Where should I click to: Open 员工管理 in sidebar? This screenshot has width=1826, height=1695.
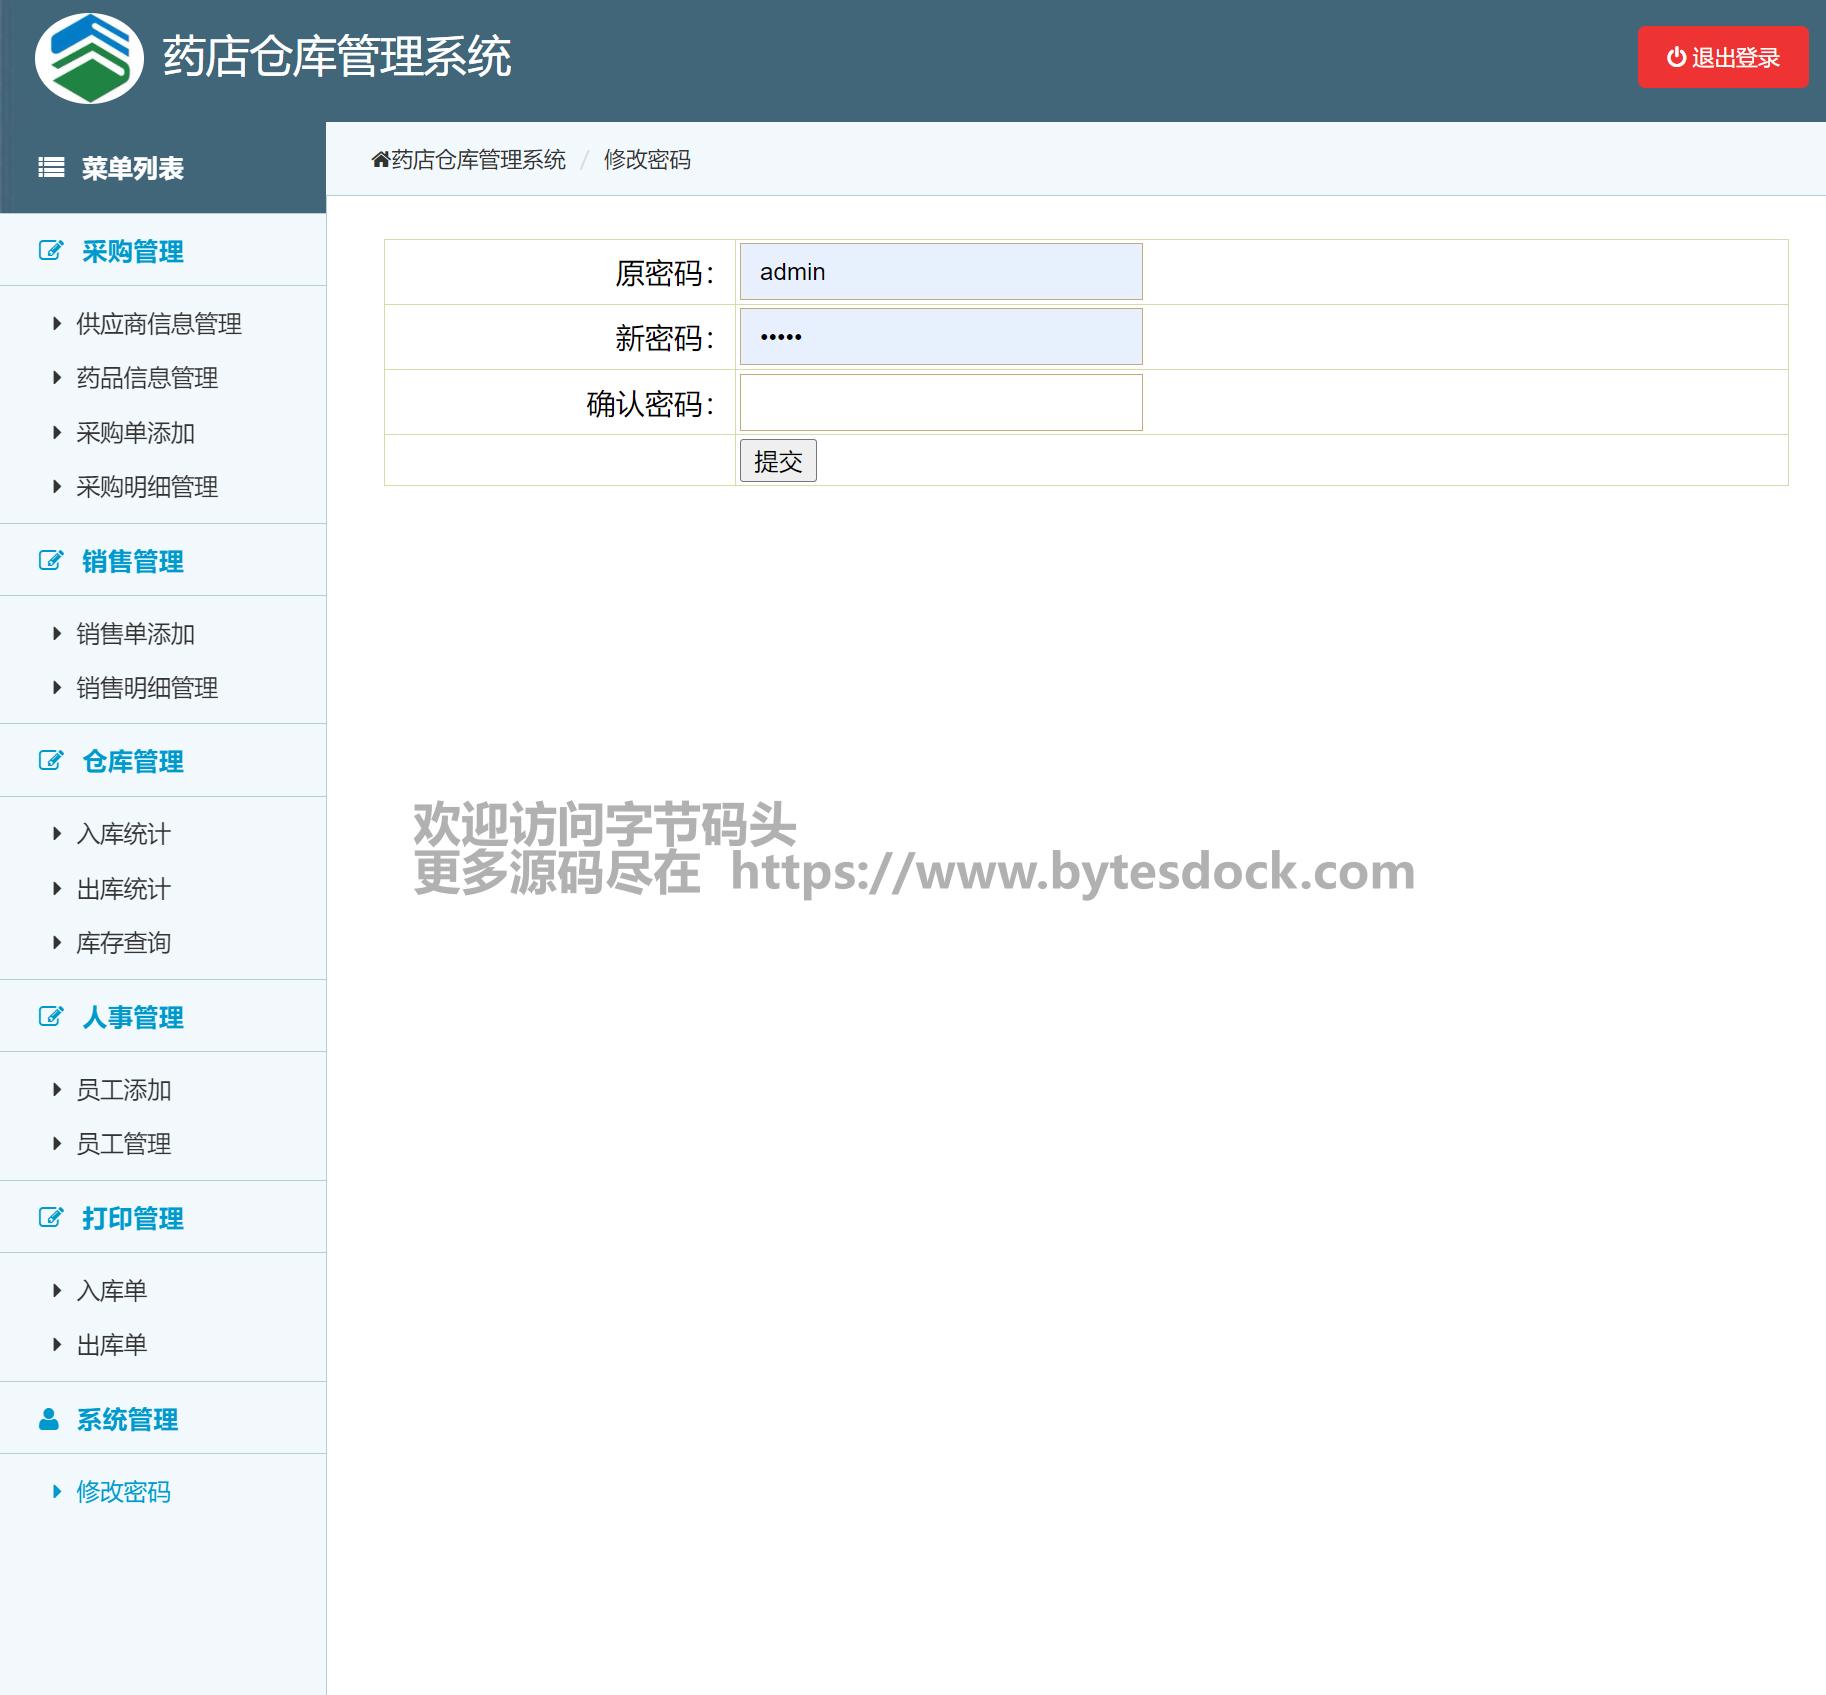tap(124, 1144)
